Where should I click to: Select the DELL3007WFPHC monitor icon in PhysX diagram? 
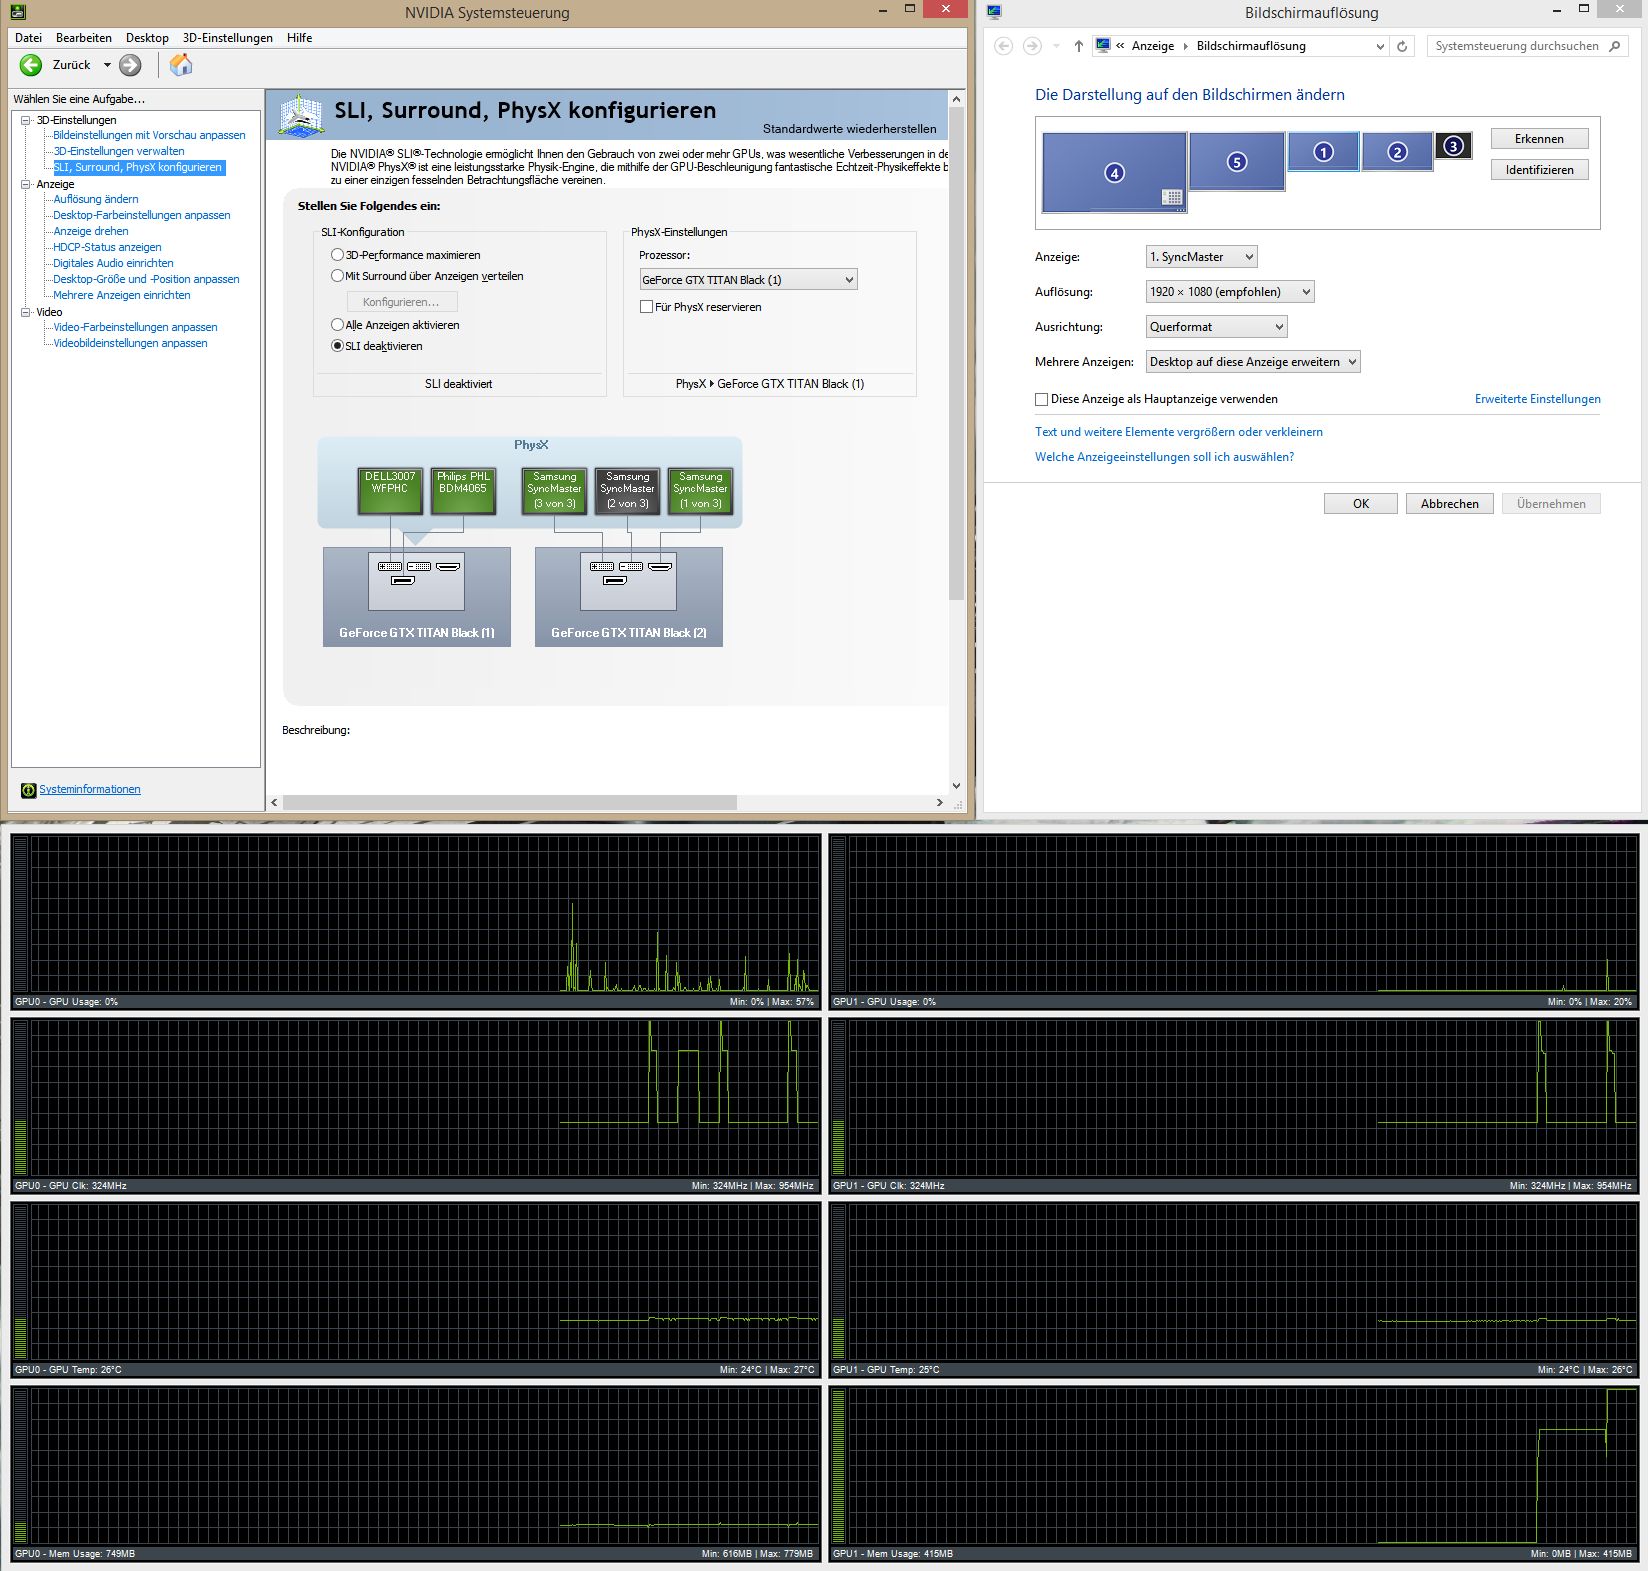point(390,489)
